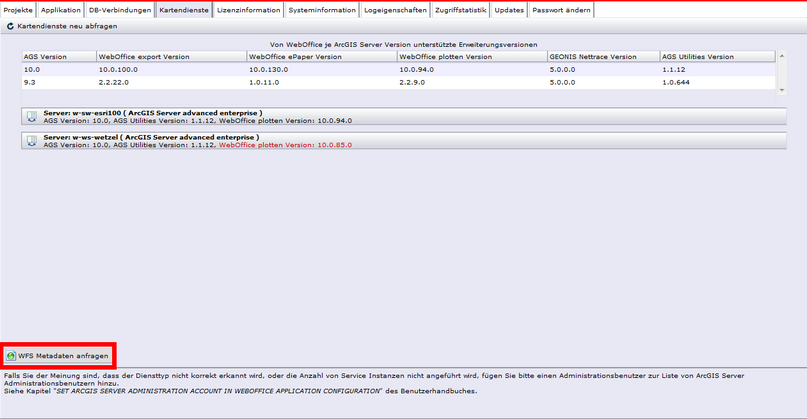Screen dimensions: 807x419
Task: Open the Projekte tab
Action: tap(18, 10)
